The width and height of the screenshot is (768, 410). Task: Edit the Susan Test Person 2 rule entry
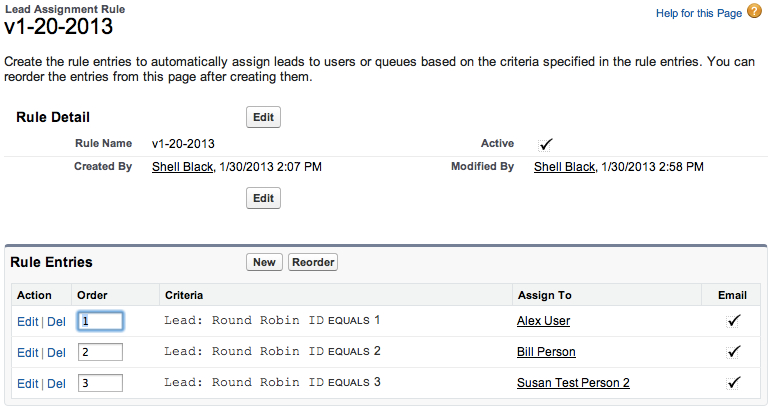tap(27, 384)
